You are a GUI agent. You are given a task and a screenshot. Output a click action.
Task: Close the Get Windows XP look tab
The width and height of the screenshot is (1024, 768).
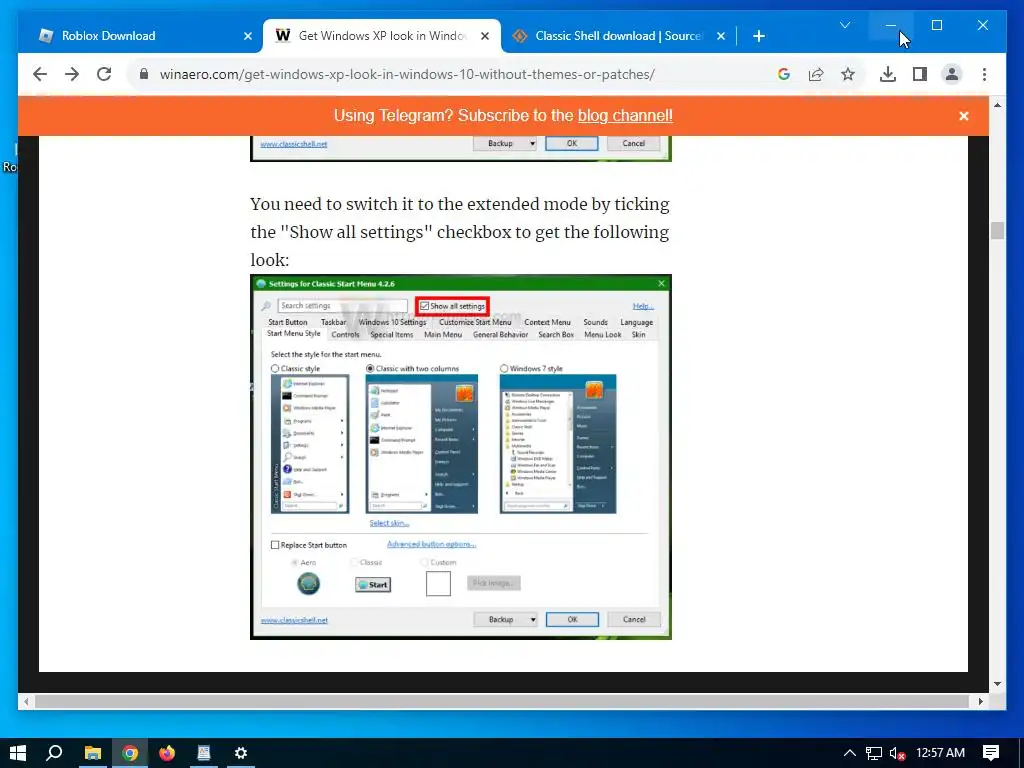pyautogui.click(x=485, y=36)
